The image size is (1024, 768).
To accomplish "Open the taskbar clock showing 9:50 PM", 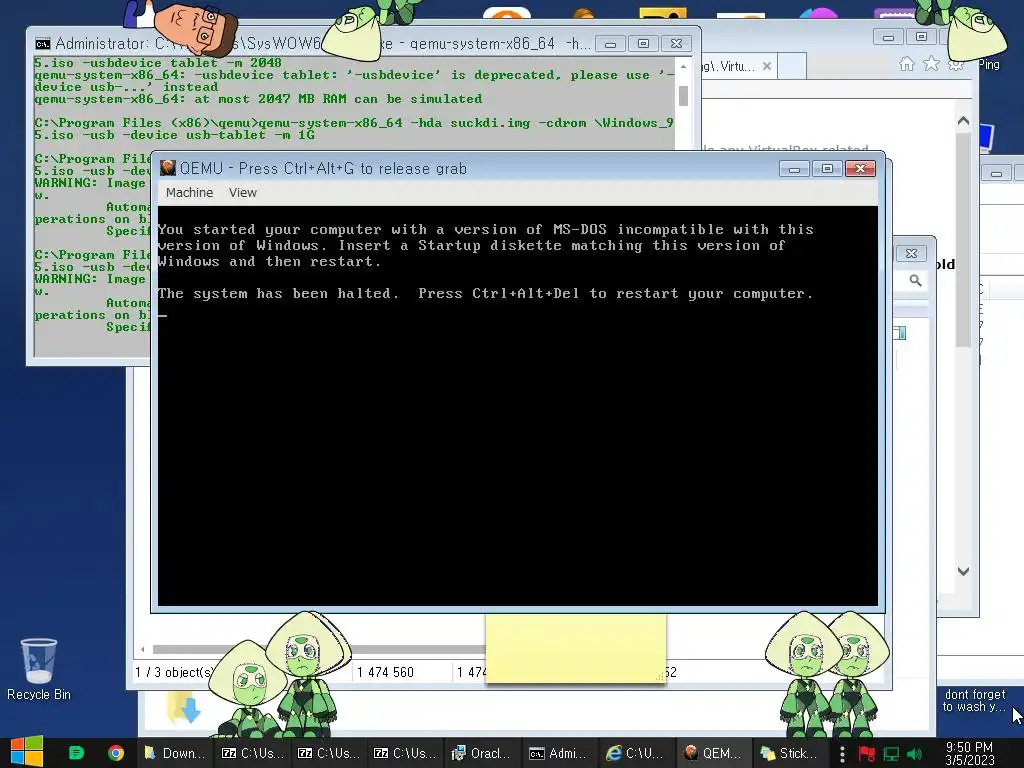I will [969, 754].
